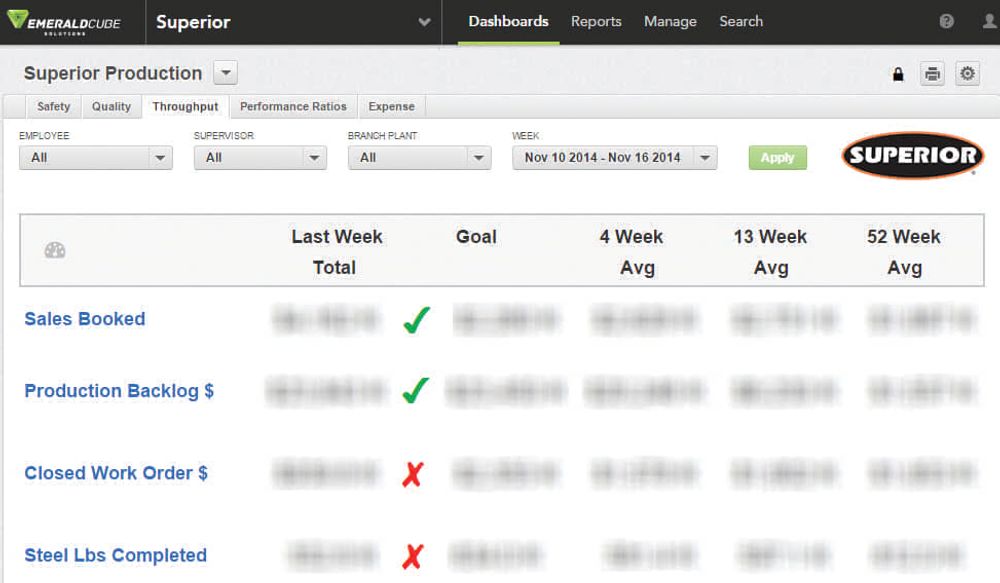
Task: Open the Supervisor filter dropdown
Action: click(x=260, y=158)
